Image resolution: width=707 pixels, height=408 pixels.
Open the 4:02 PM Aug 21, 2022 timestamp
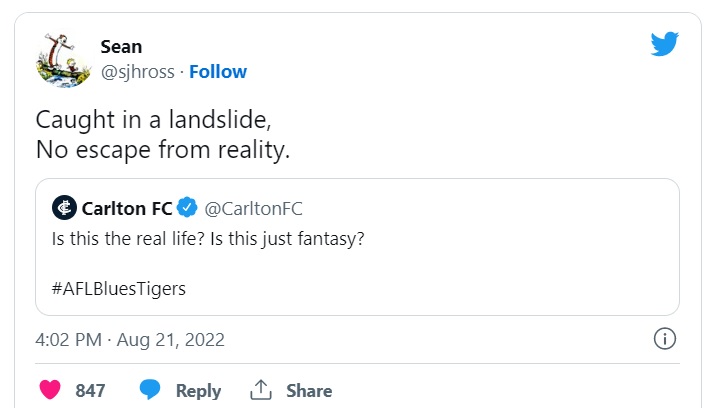click(x=130, y=339)
